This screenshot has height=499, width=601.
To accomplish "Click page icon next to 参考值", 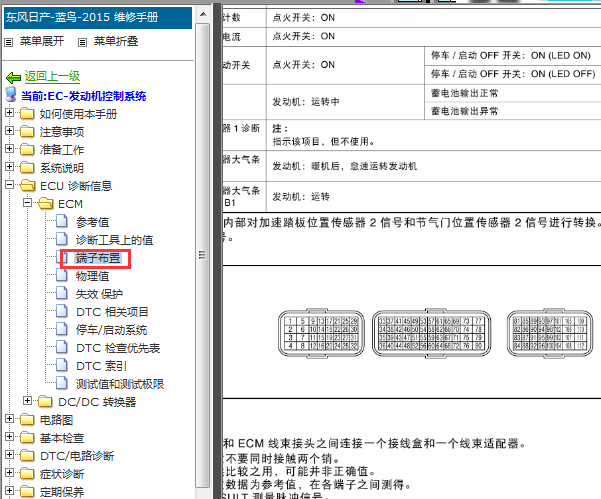I will point(62,221).
